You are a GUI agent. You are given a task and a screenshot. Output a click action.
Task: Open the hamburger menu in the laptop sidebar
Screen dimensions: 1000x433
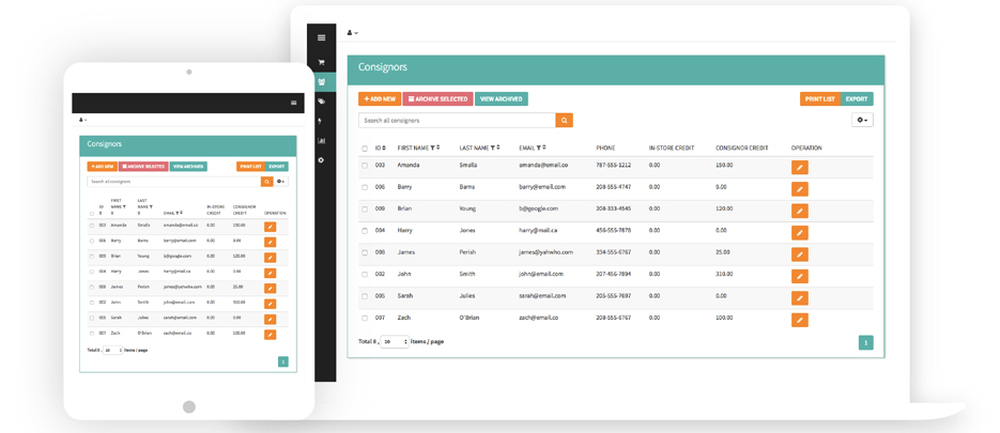[321, 38]
